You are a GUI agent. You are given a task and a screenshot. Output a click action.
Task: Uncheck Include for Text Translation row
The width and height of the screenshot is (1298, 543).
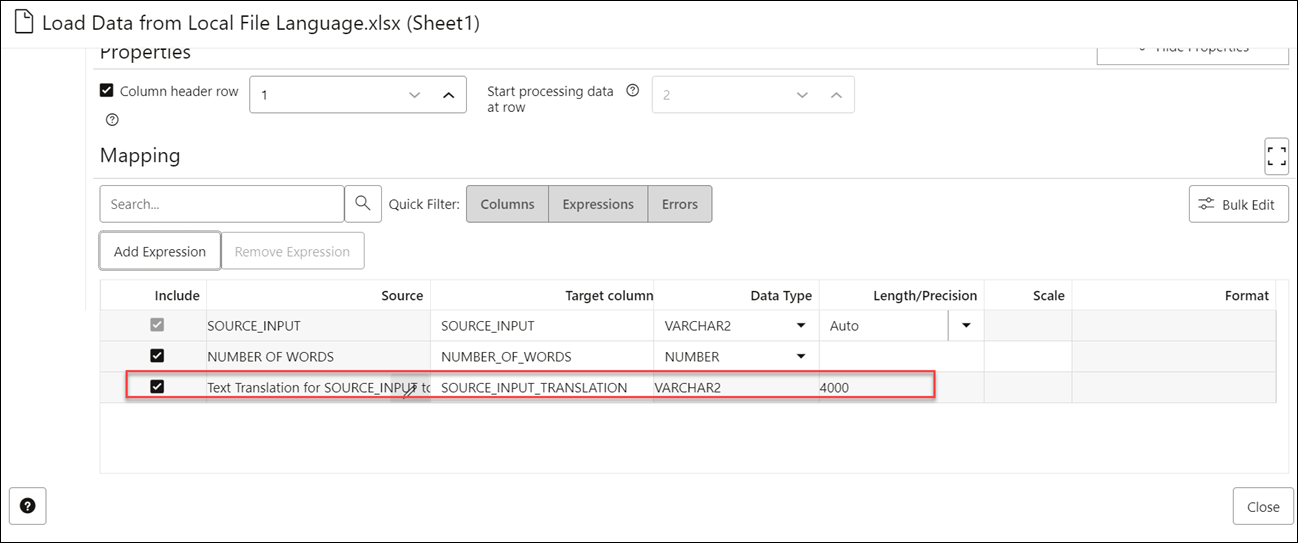click(x=157, y=387)
